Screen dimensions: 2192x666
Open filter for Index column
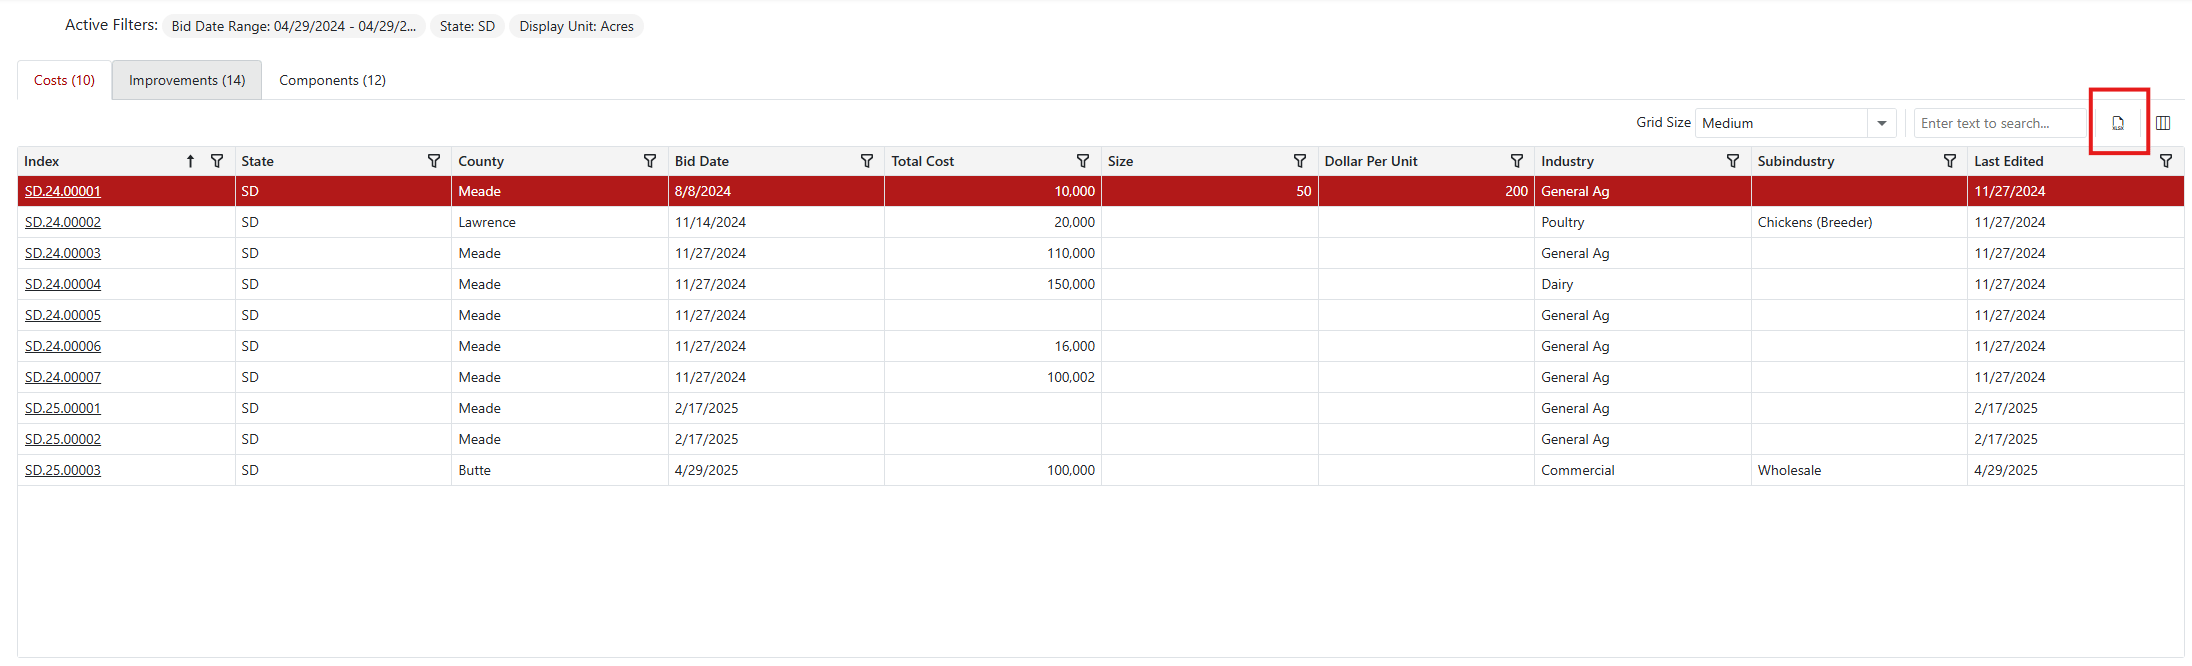click(x=217, y=161)
